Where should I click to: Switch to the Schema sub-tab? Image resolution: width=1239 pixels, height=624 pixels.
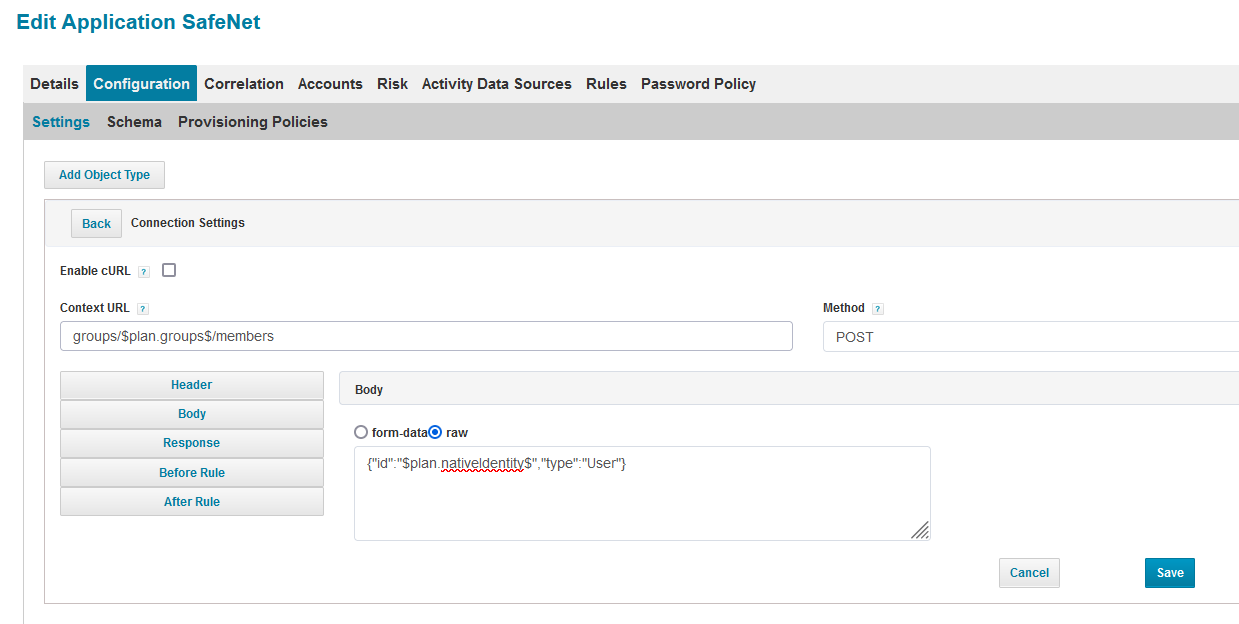[134, 122]
